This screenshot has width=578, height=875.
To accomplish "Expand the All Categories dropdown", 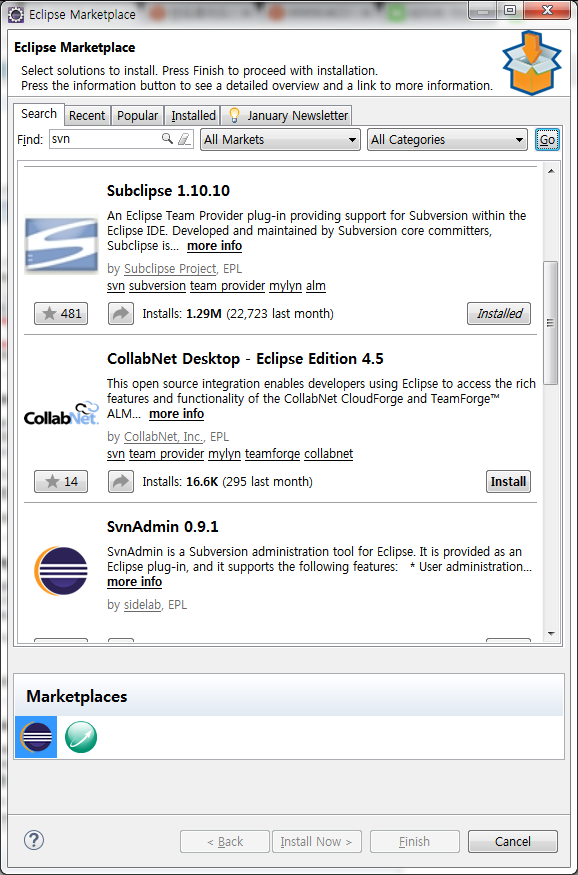I will pos(447,140).
